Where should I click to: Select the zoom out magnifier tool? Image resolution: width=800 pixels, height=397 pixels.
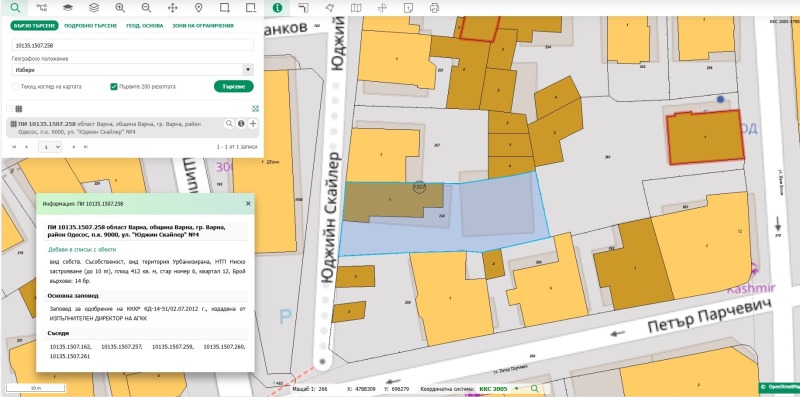point(146,8)
